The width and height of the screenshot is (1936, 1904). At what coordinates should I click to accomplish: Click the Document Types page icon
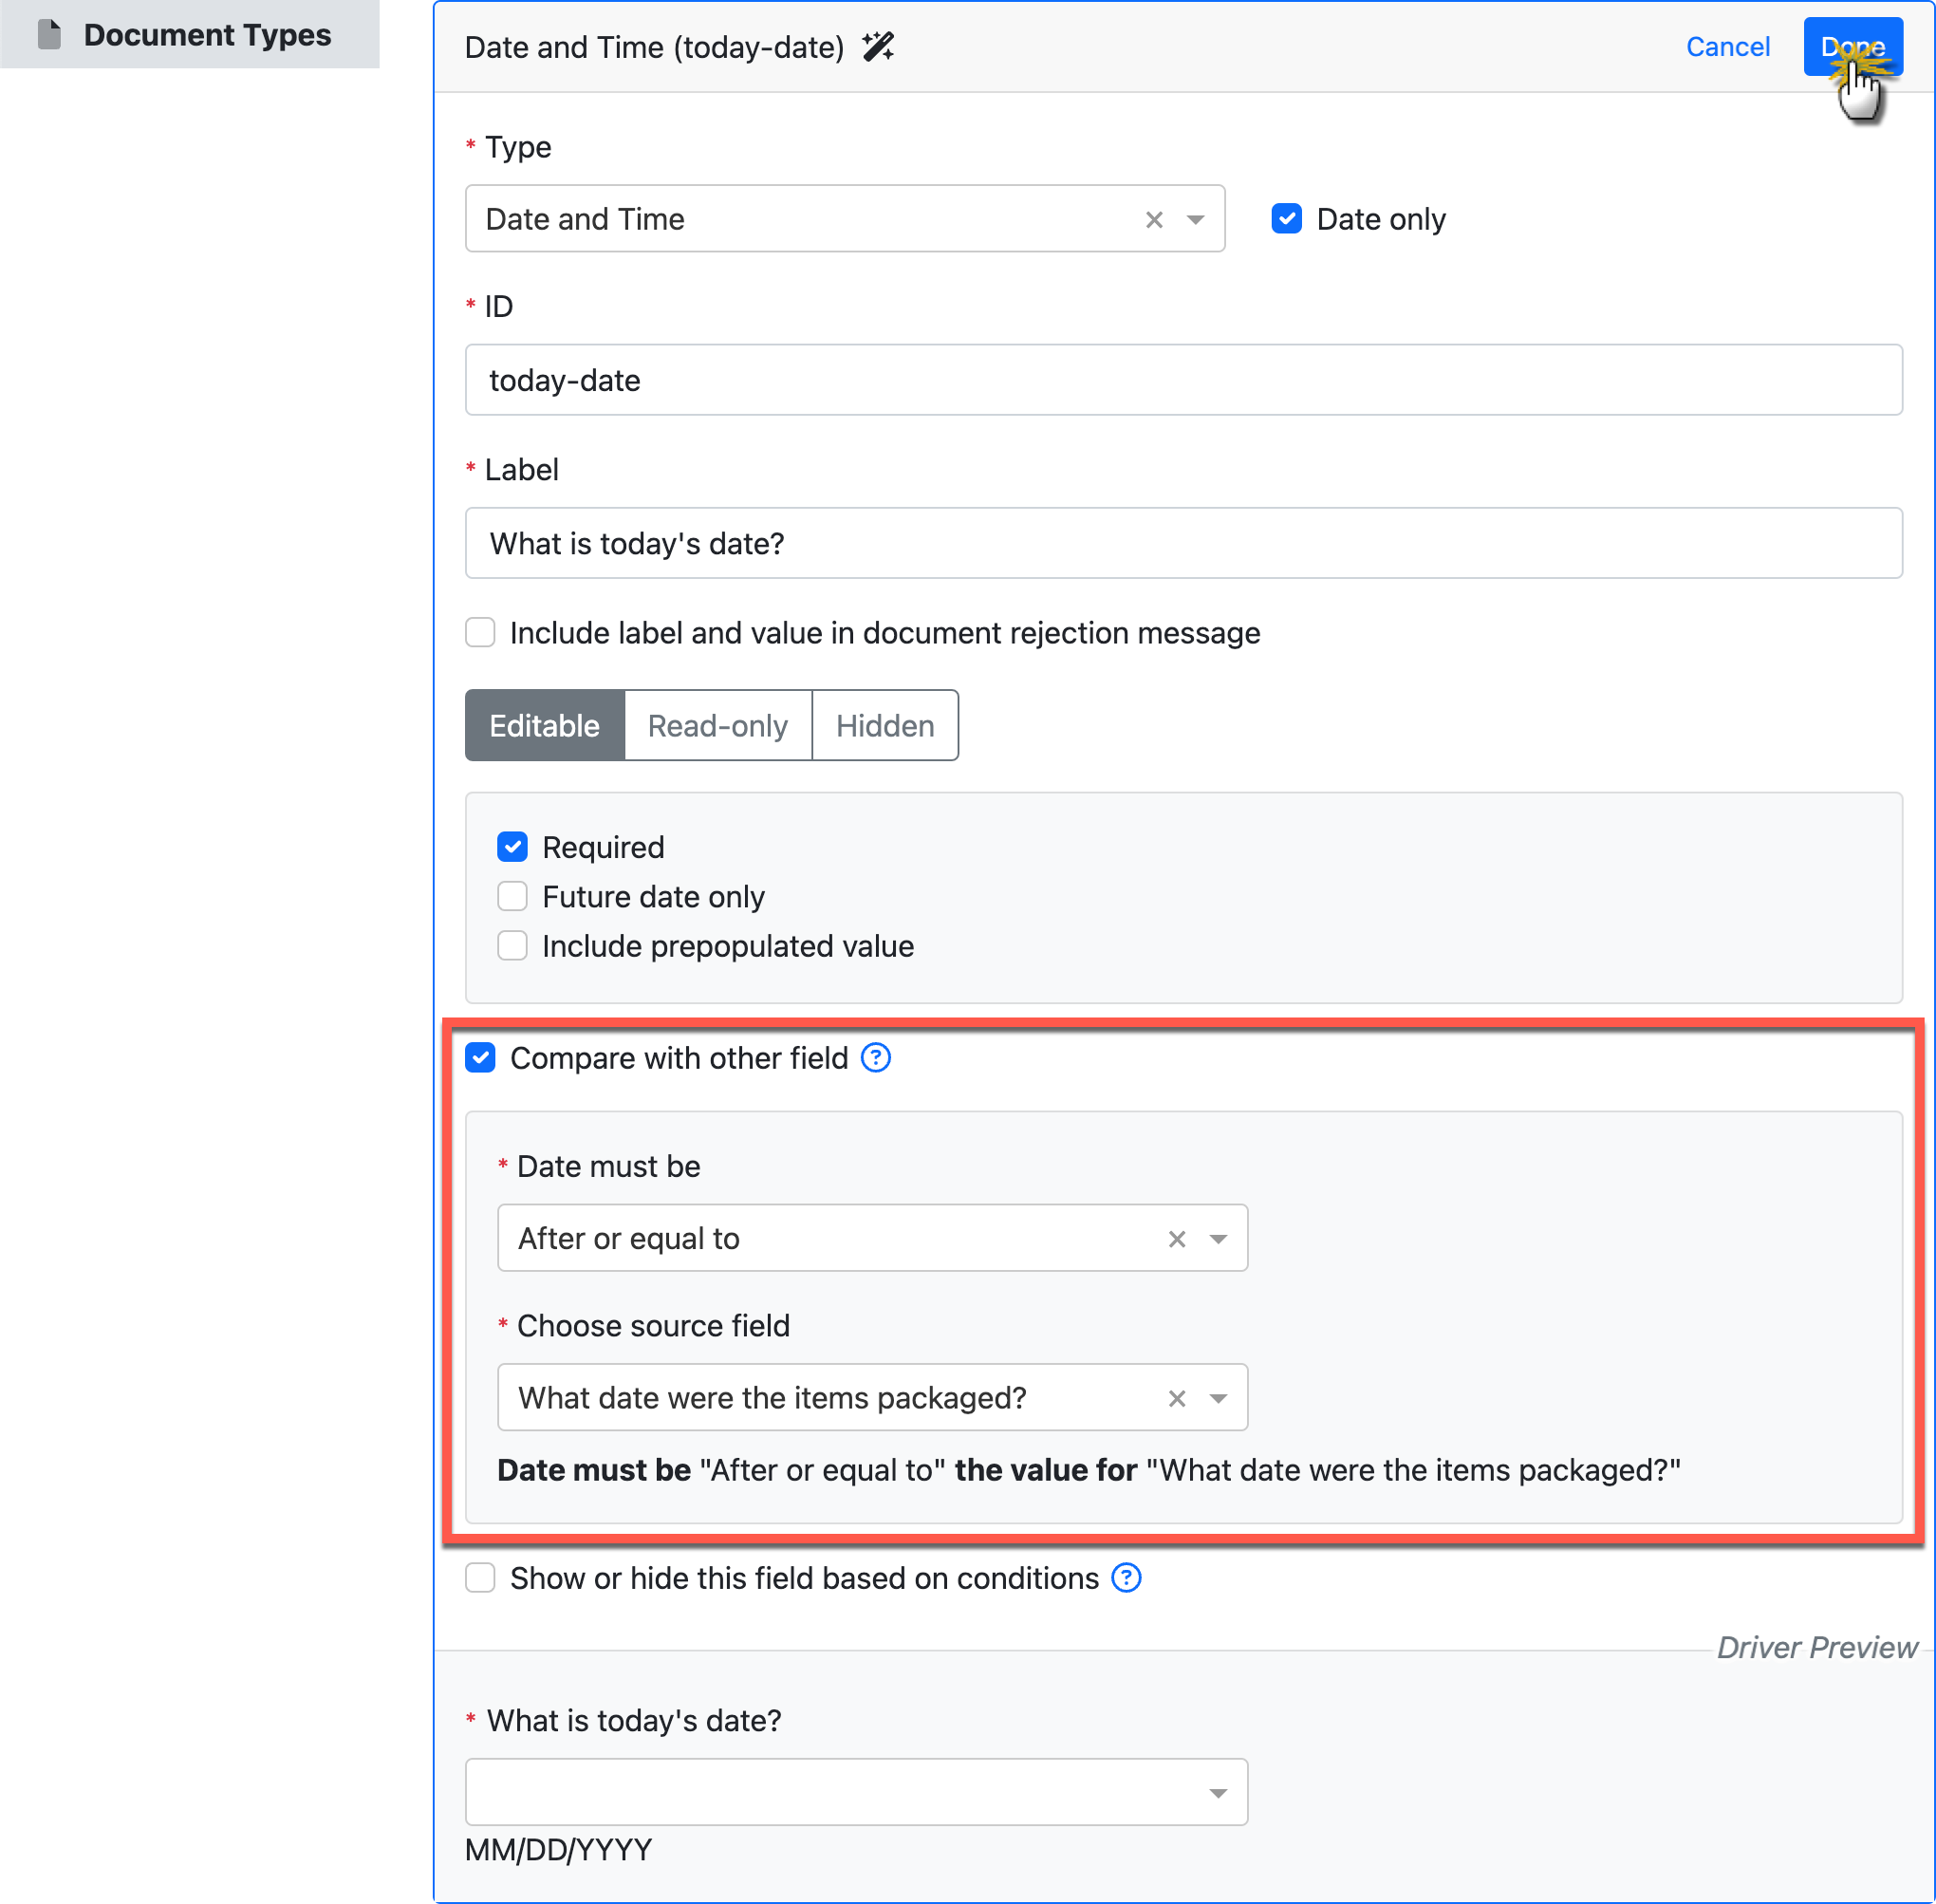pos(50,35)
